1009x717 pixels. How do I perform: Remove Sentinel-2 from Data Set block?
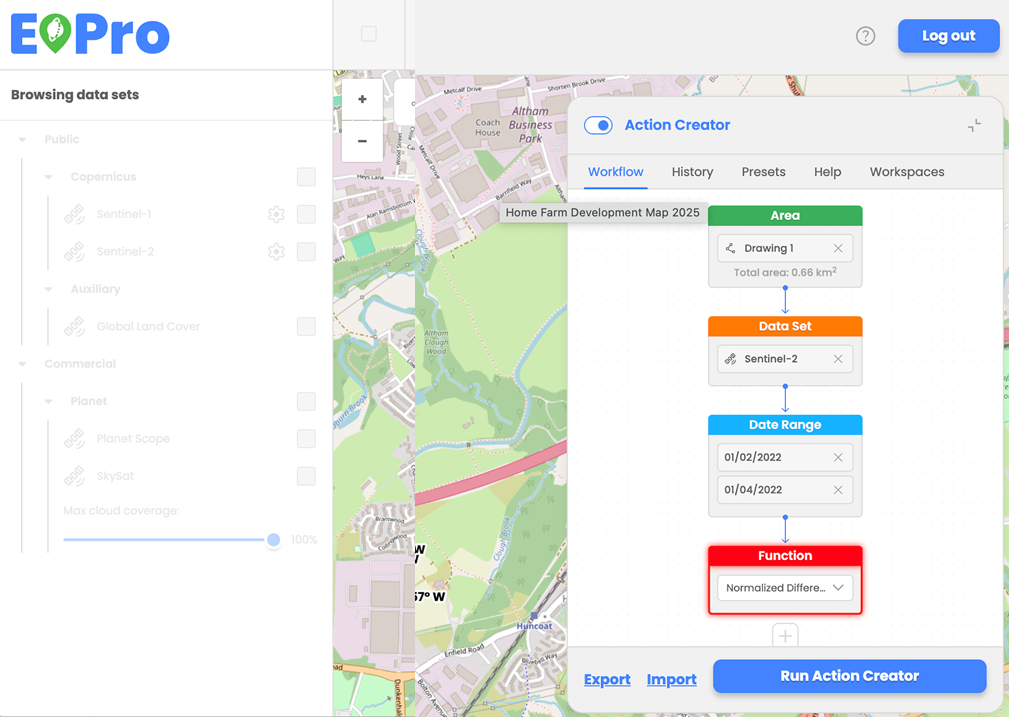click(838, 359)
